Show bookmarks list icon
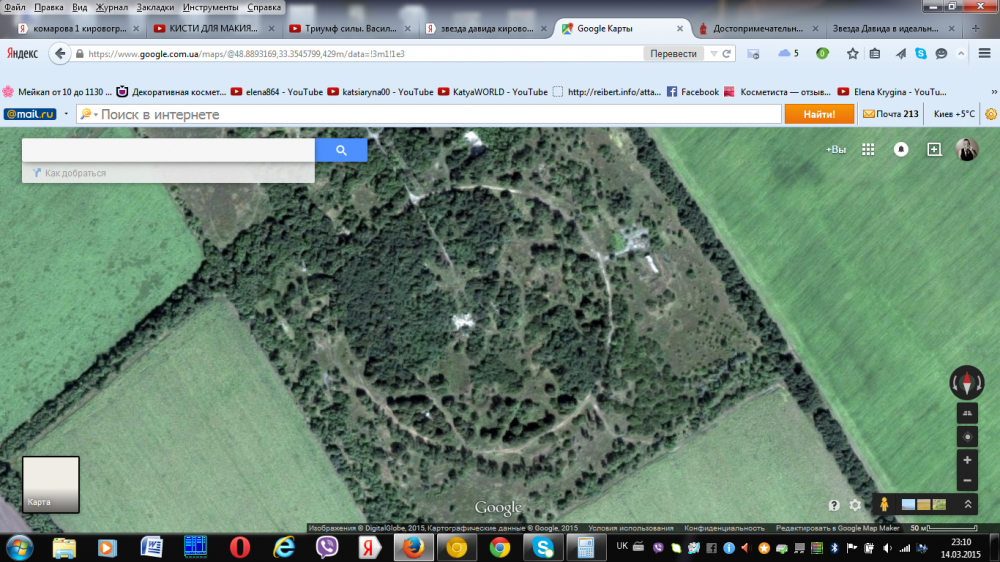Image resolution: width=1000 pixels, height=562 pixels. [875, 54]
